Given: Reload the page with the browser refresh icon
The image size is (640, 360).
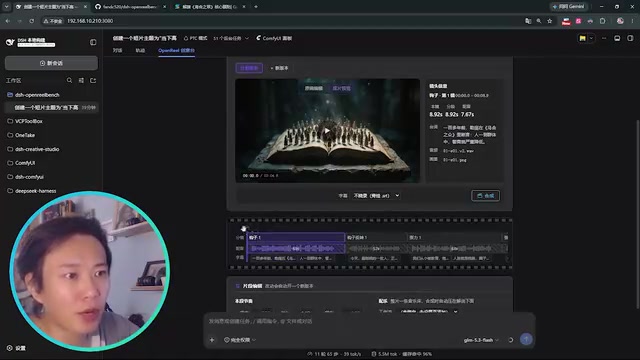Looking at the screenshot, I should (31, 21).
